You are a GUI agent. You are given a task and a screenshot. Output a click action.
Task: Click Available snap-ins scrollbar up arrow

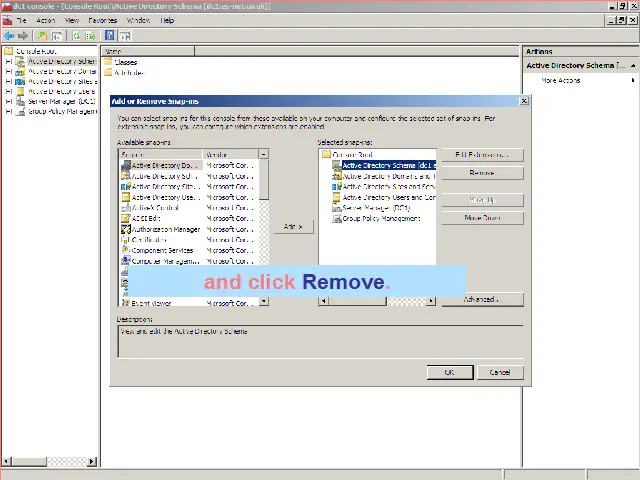click(x=264, y=154)
